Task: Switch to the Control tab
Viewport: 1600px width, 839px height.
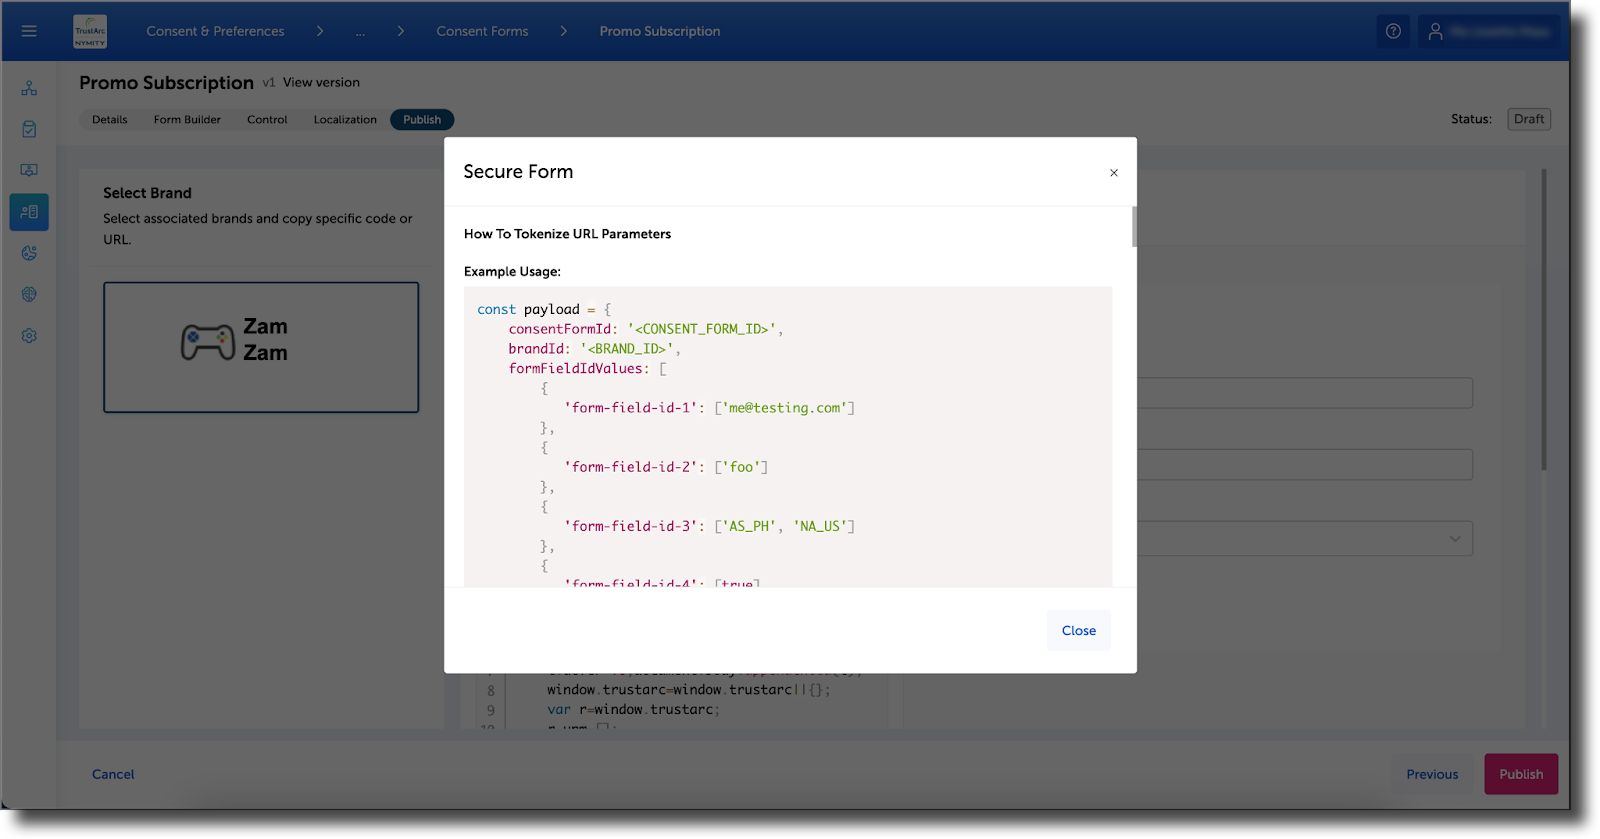Action: (x=267, y=119)
